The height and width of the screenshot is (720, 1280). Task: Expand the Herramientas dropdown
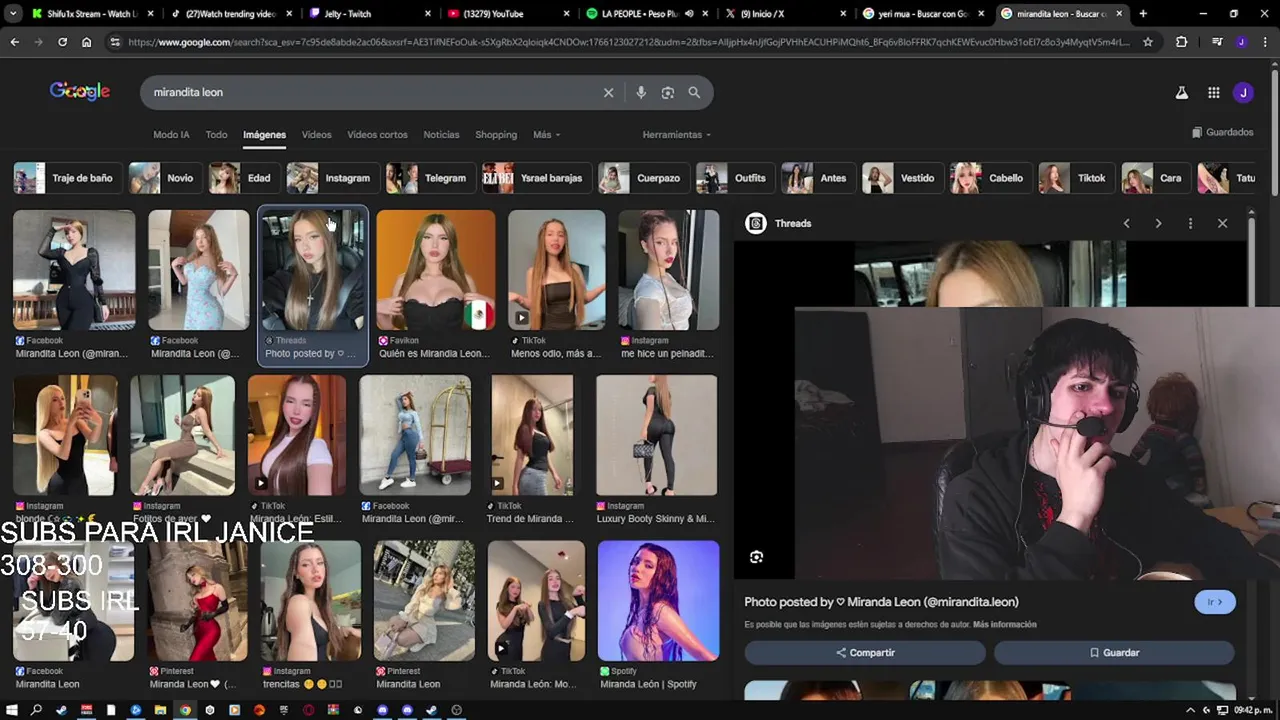(676, 135)
